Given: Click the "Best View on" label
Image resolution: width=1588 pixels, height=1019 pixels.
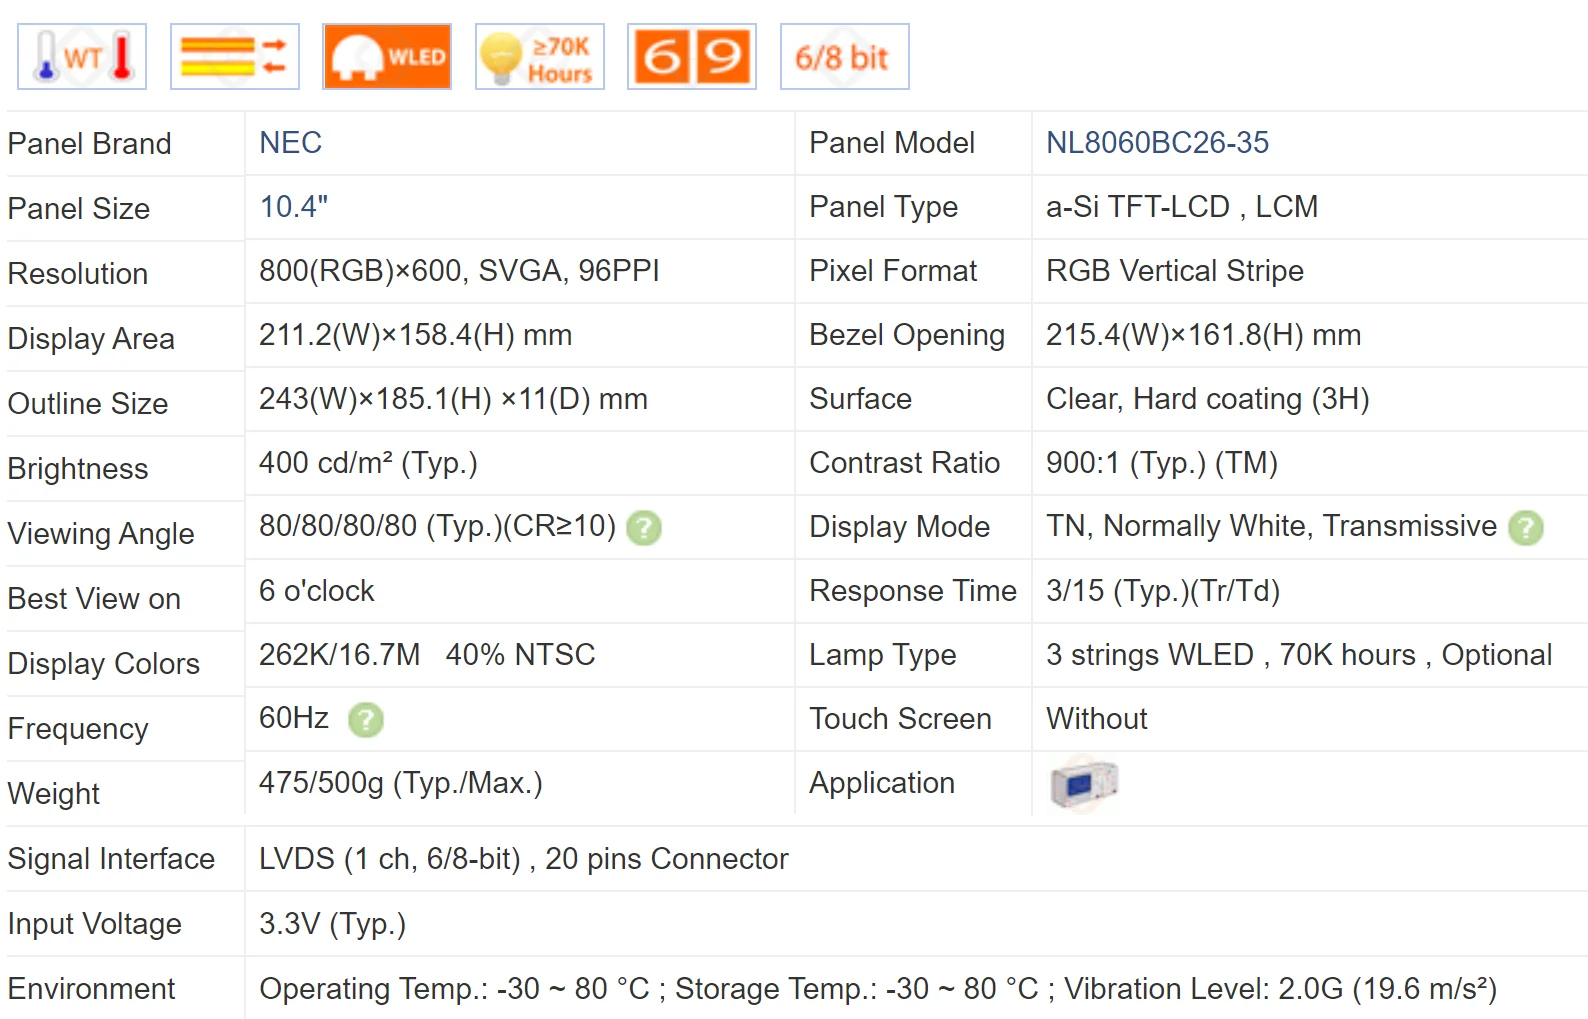Looking at the screenshot, I should [94, 599].
